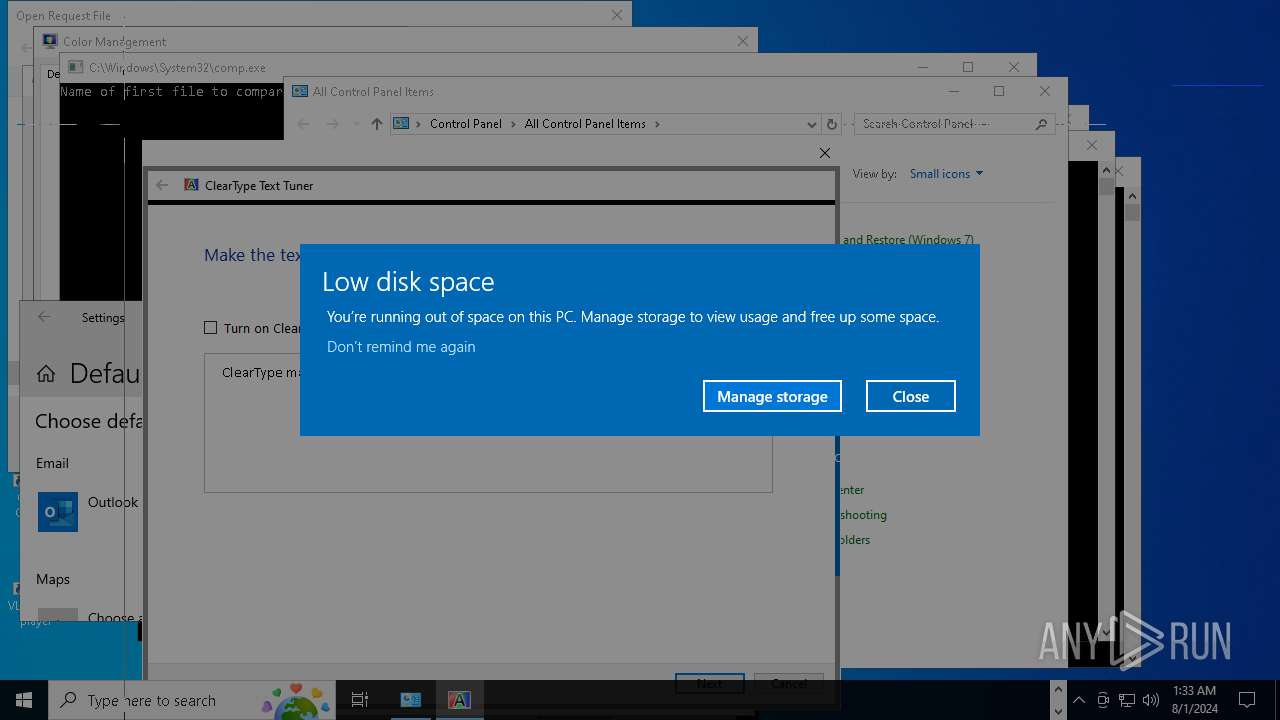Click Settings window back arrow

[x=44, y=317]
